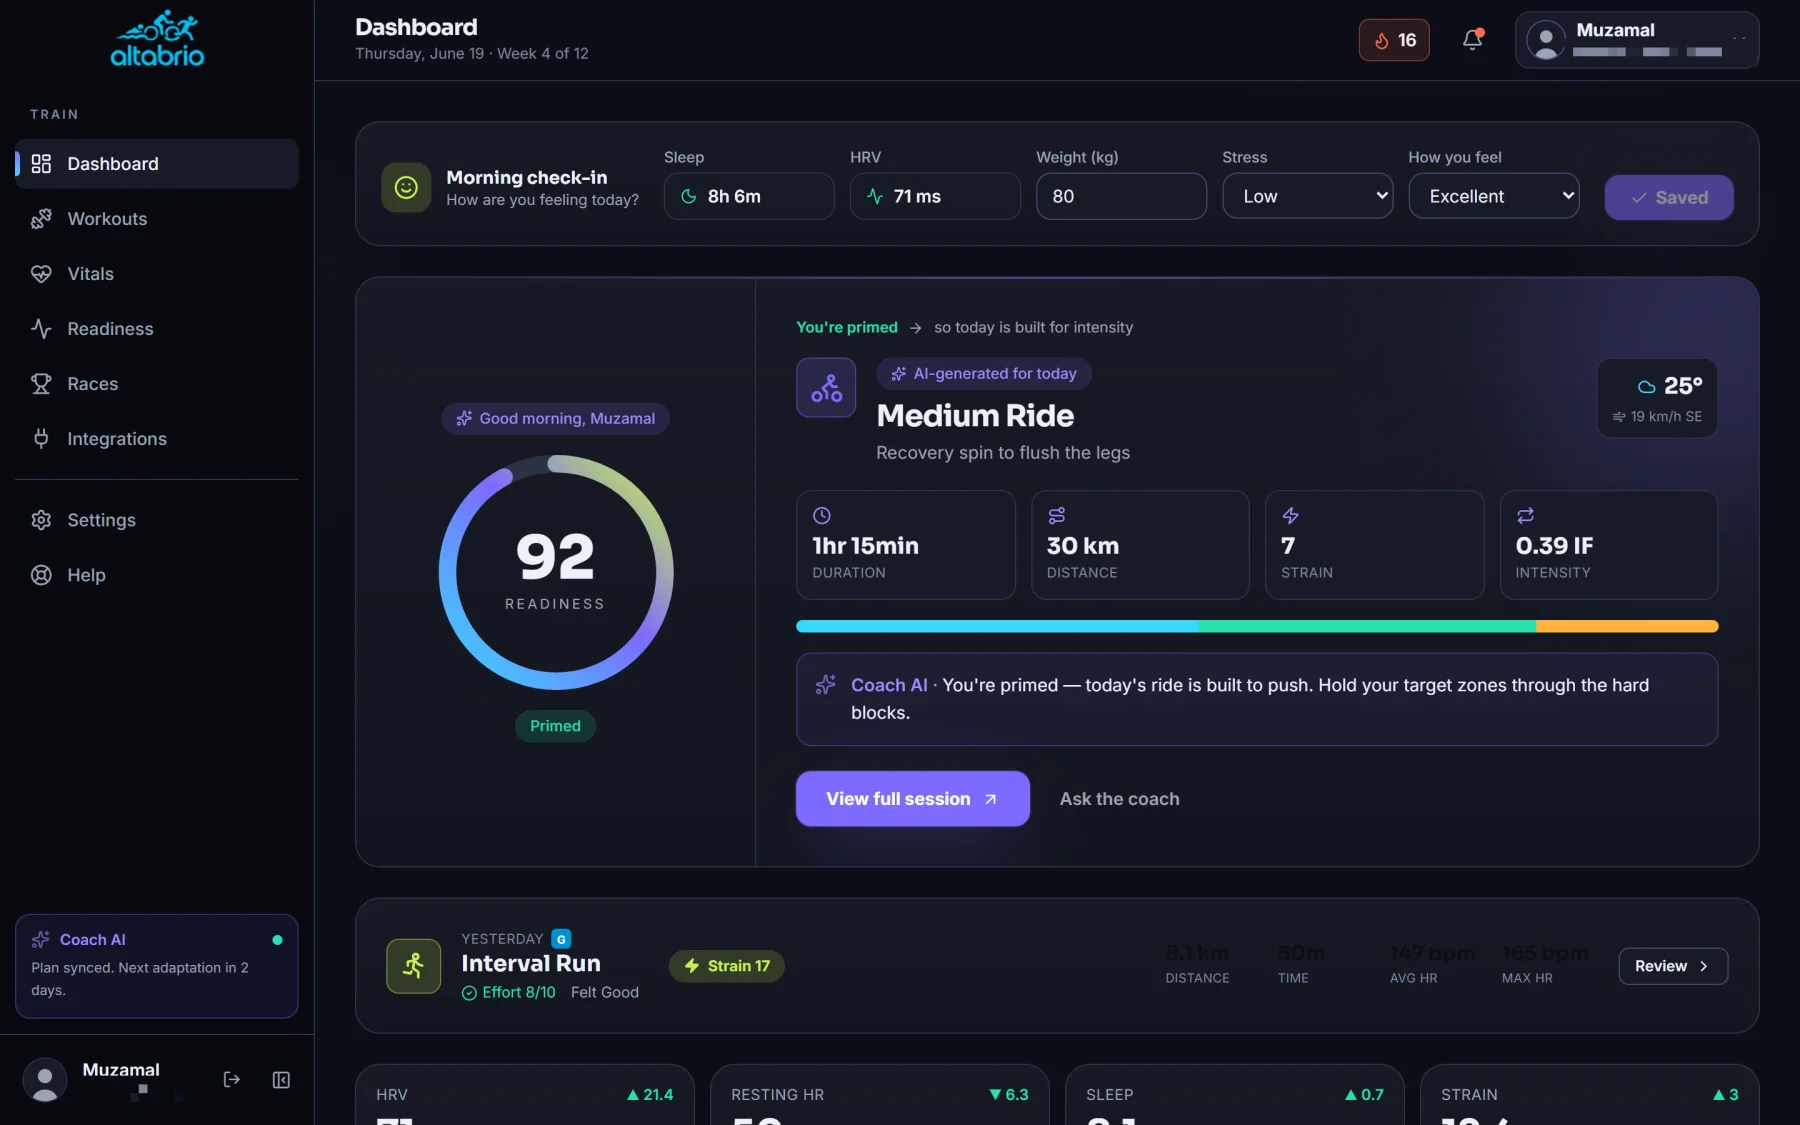The image size is (1800, 1125).
Task: Click the sparkle icon in Coach AI message
Action: (x=825, y=685)
